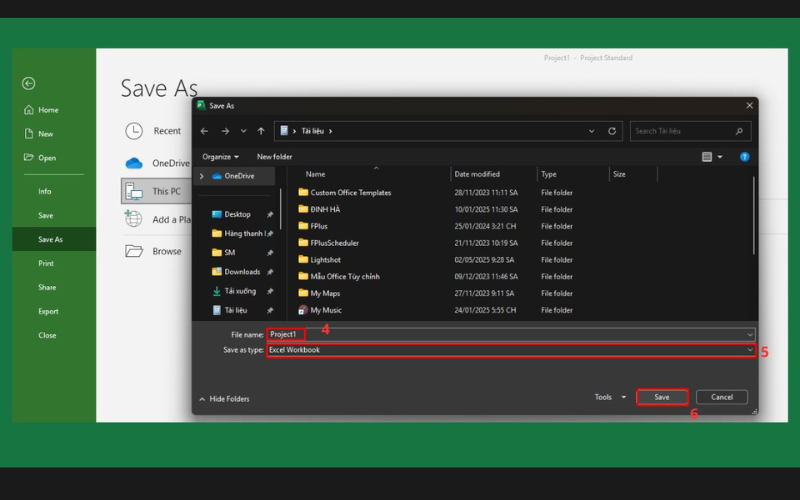
Task: Click the Up one level arrow
Action: 261,131
